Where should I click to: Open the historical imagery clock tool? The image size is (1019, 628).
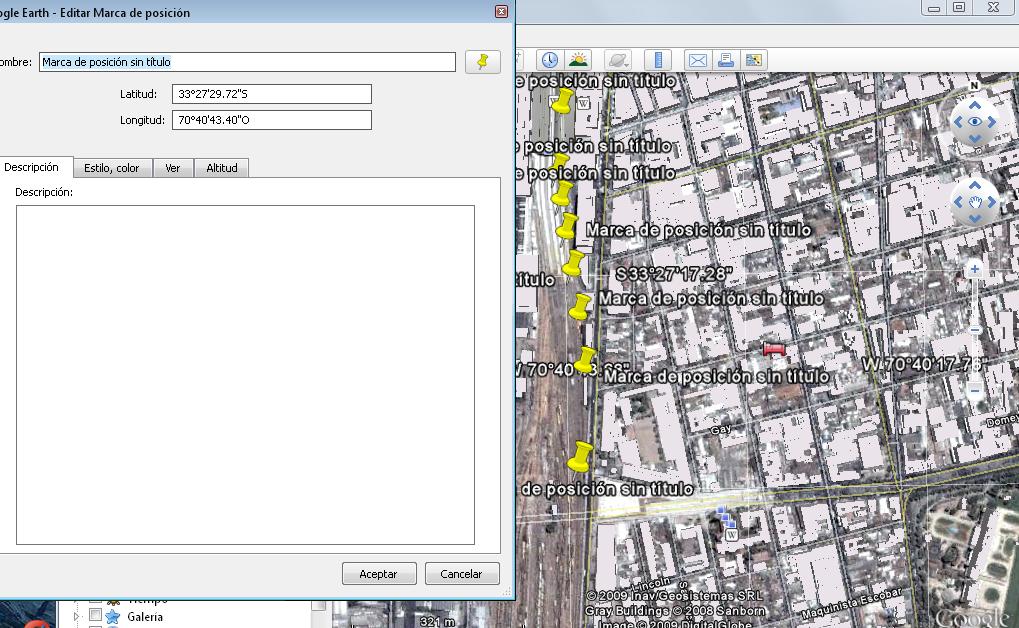click(549, 60)
